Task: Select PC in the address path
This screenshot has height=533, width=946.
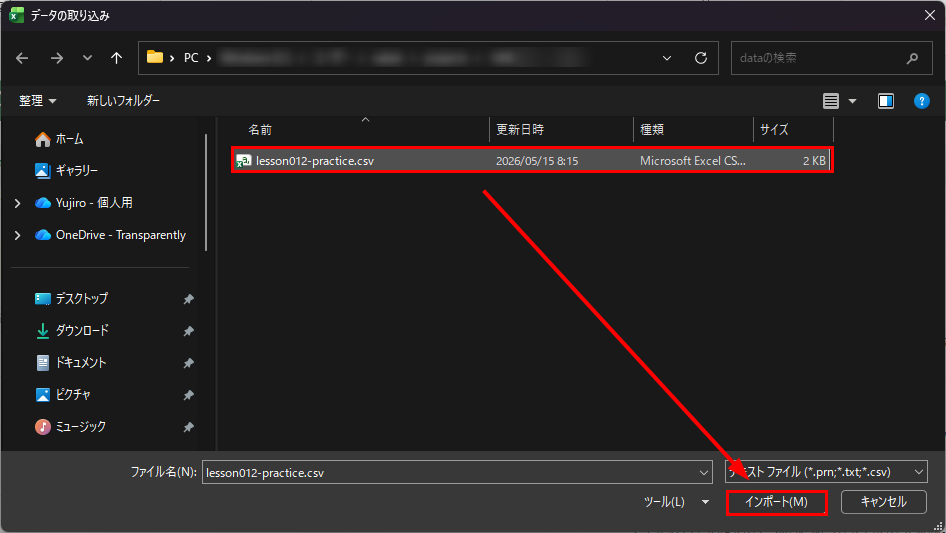Action: click(191, 58)
